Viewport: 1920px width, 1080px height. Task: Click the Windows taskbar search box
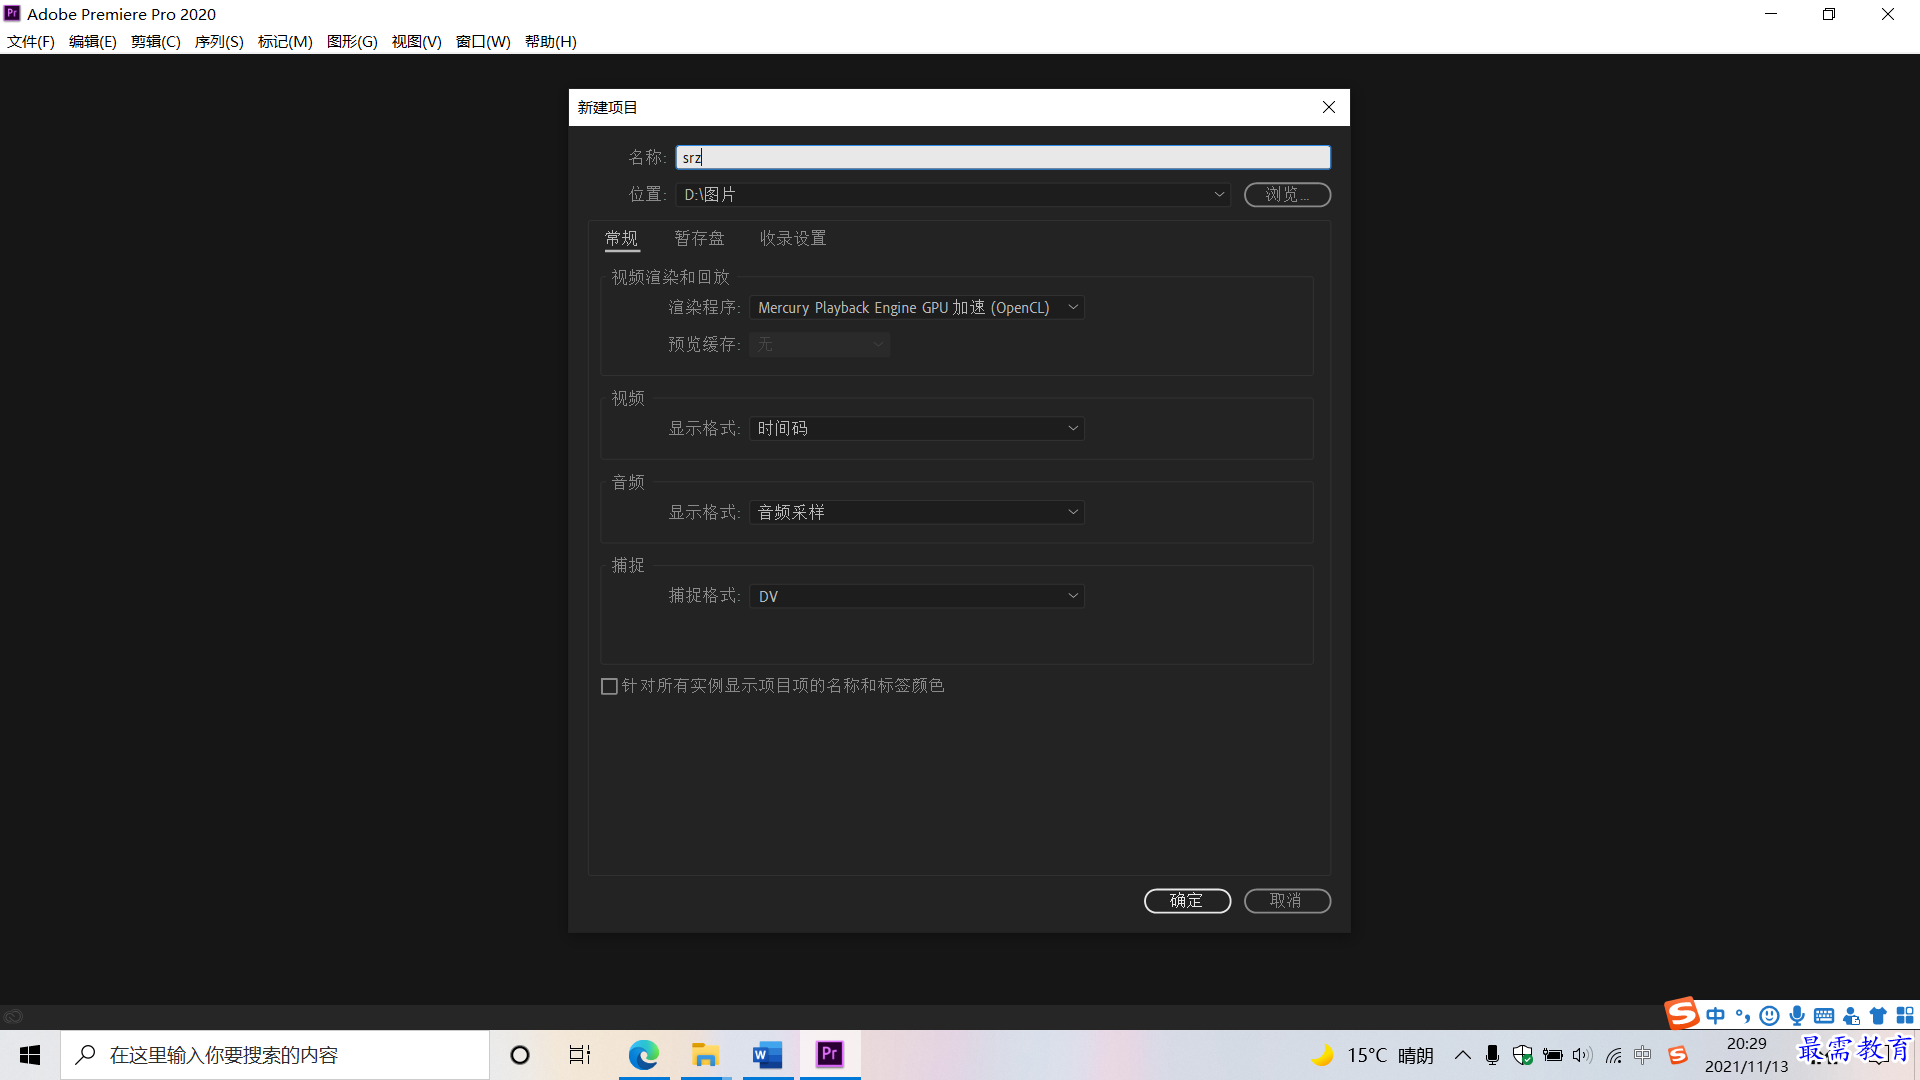pos(275,1055)
